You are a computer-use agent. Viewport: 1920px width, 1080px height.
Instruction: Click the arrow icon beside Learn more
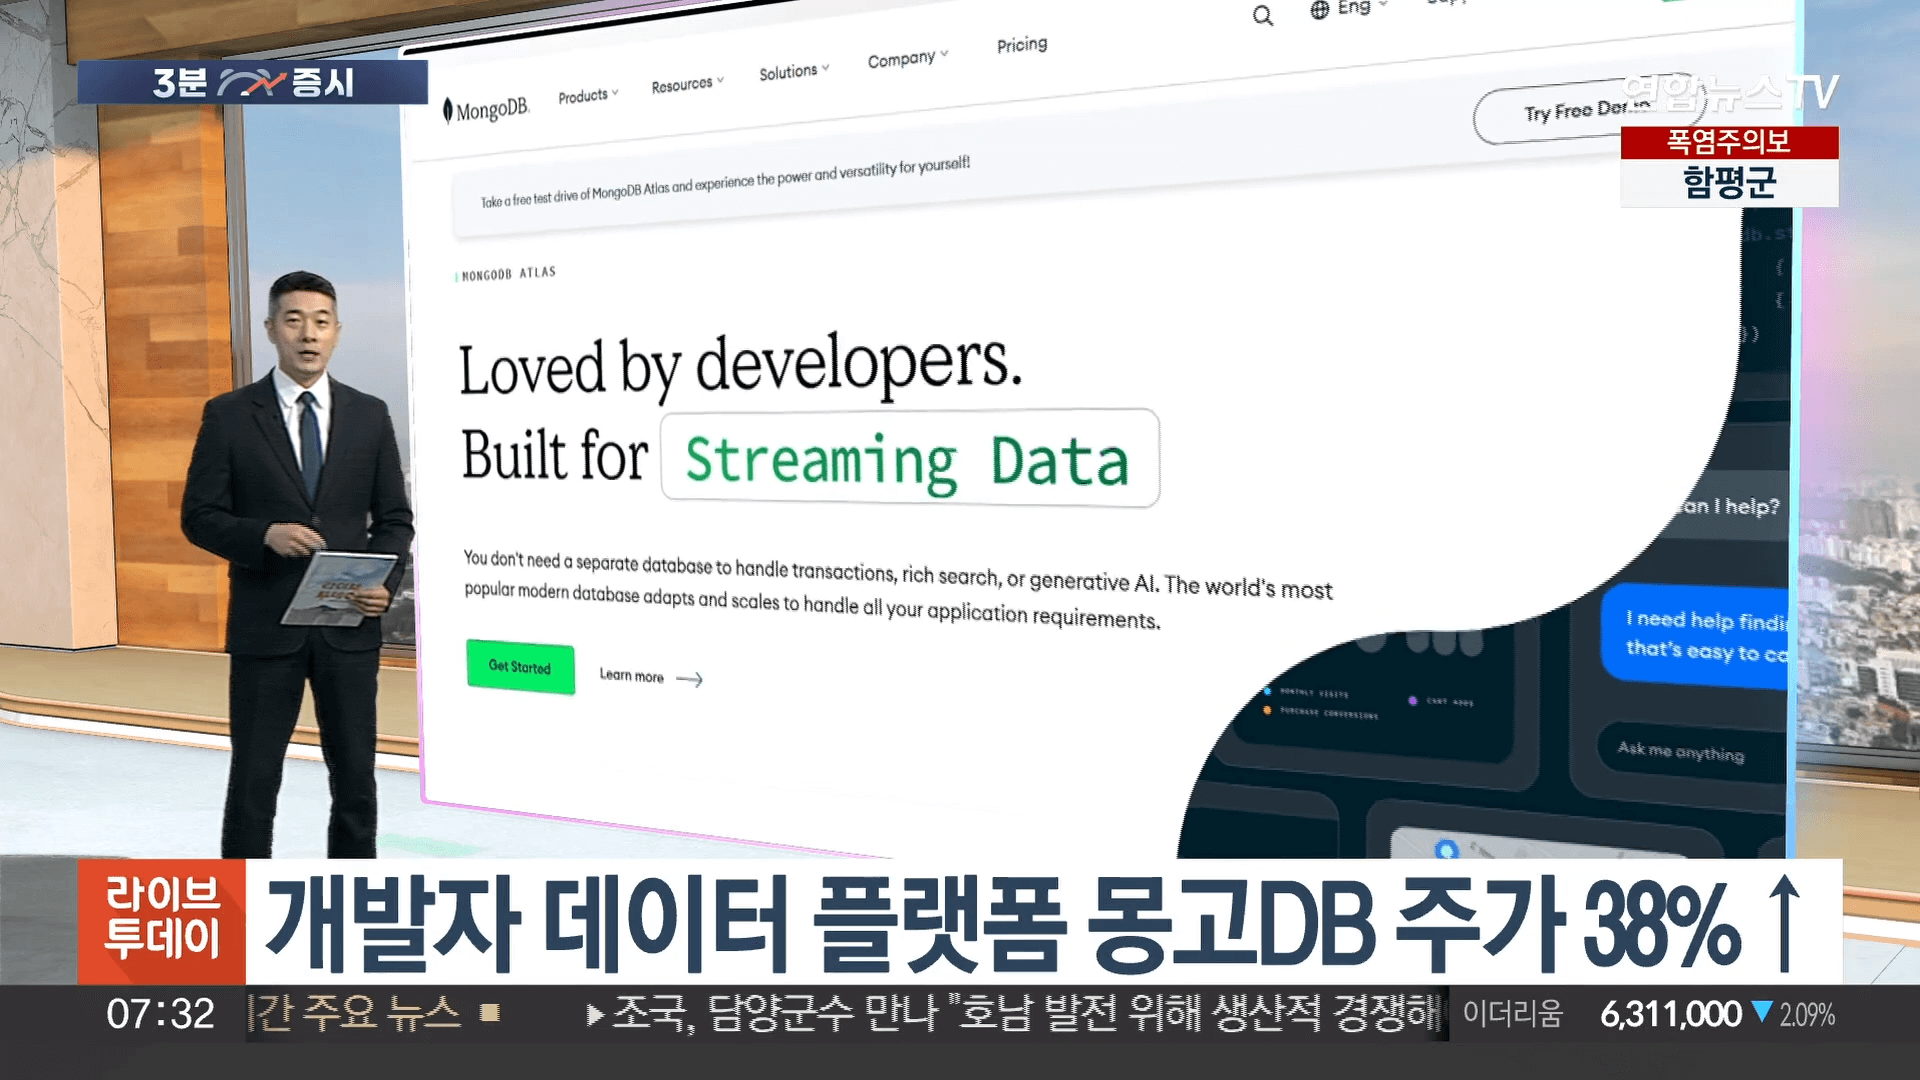tap(691, 678)
